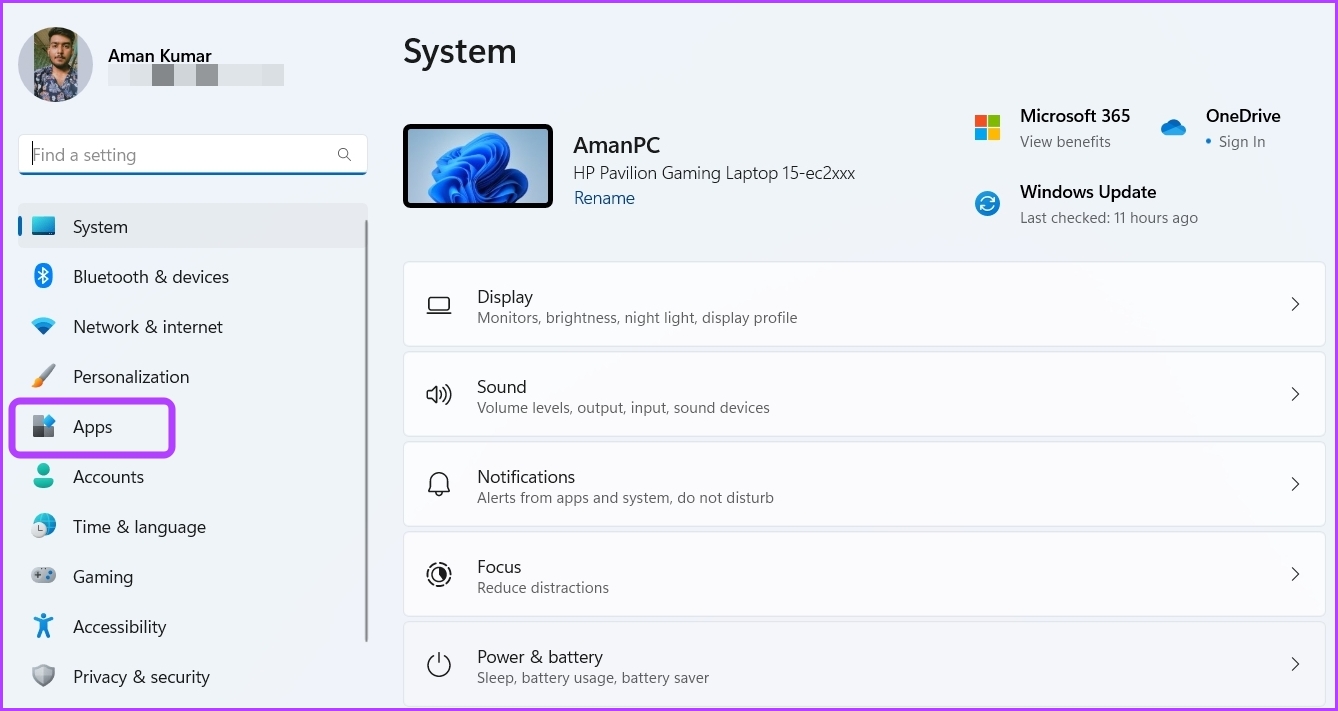Expand the Sound settings chevron
Viewport: 1338px width, 711px height.
[x=1295, y=394]
